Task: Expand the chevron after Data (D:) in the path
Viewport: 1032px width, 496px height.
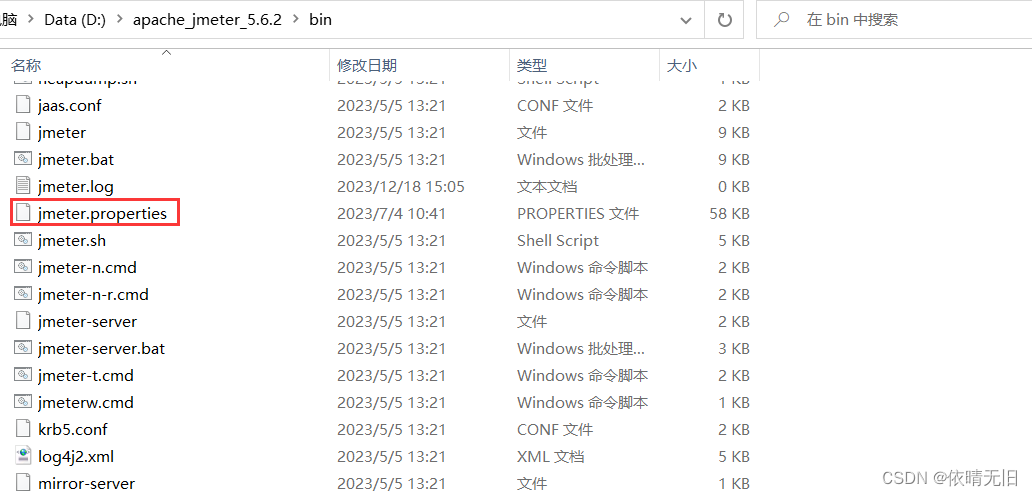Action: pos(119,20)
